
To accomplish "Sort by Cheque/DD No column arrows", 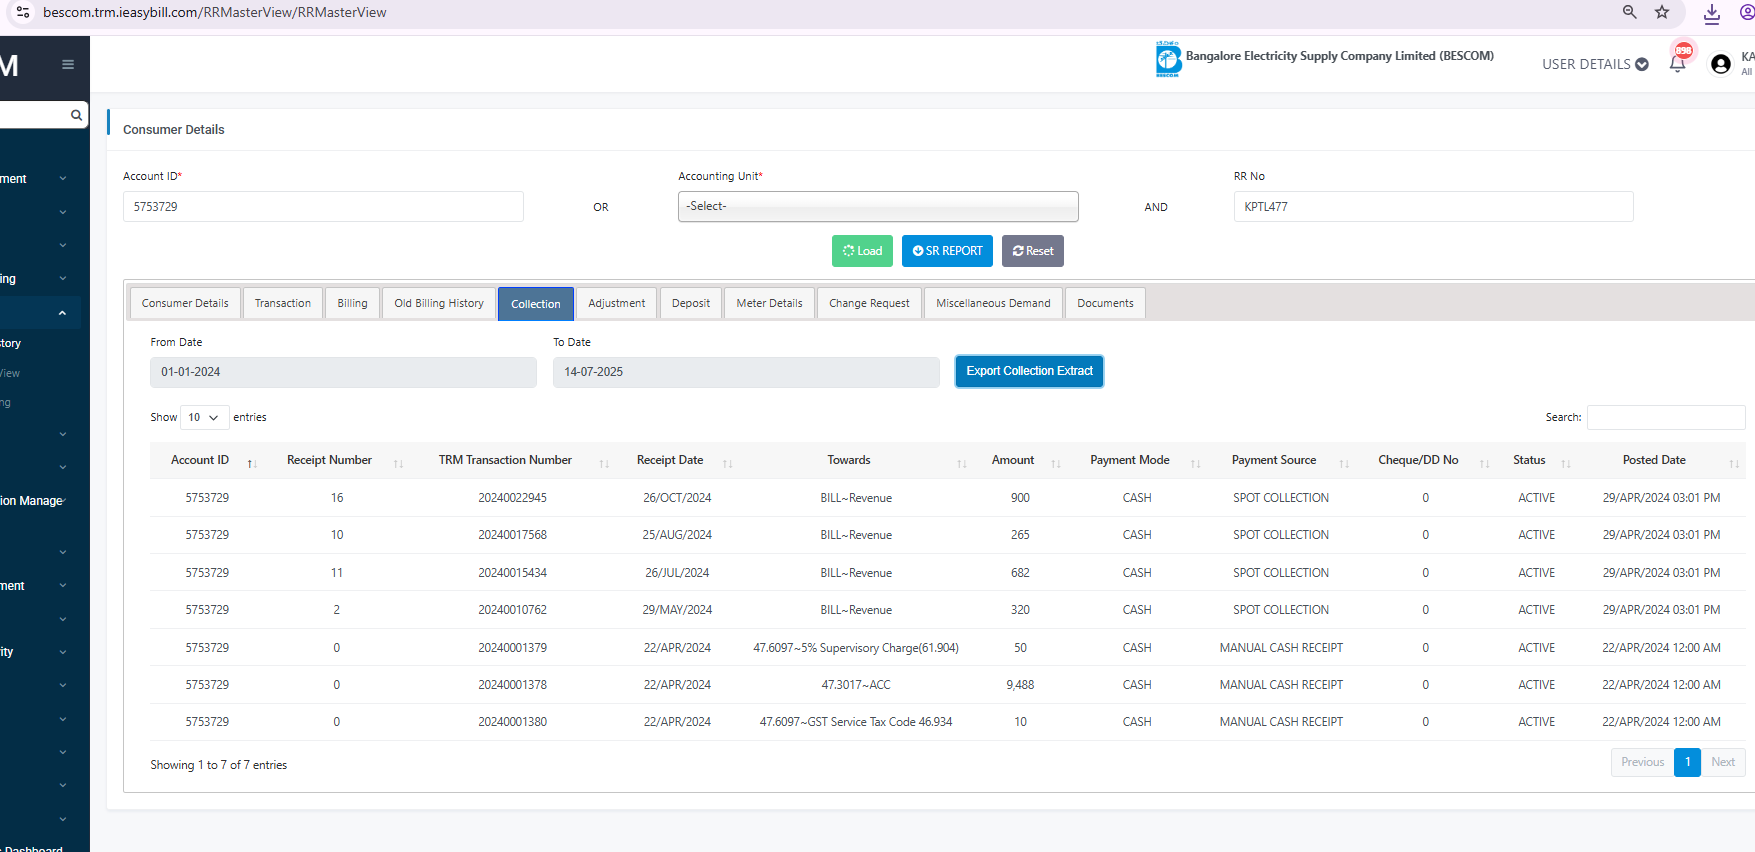I will pyautogui.click(x=1485, y=463).
